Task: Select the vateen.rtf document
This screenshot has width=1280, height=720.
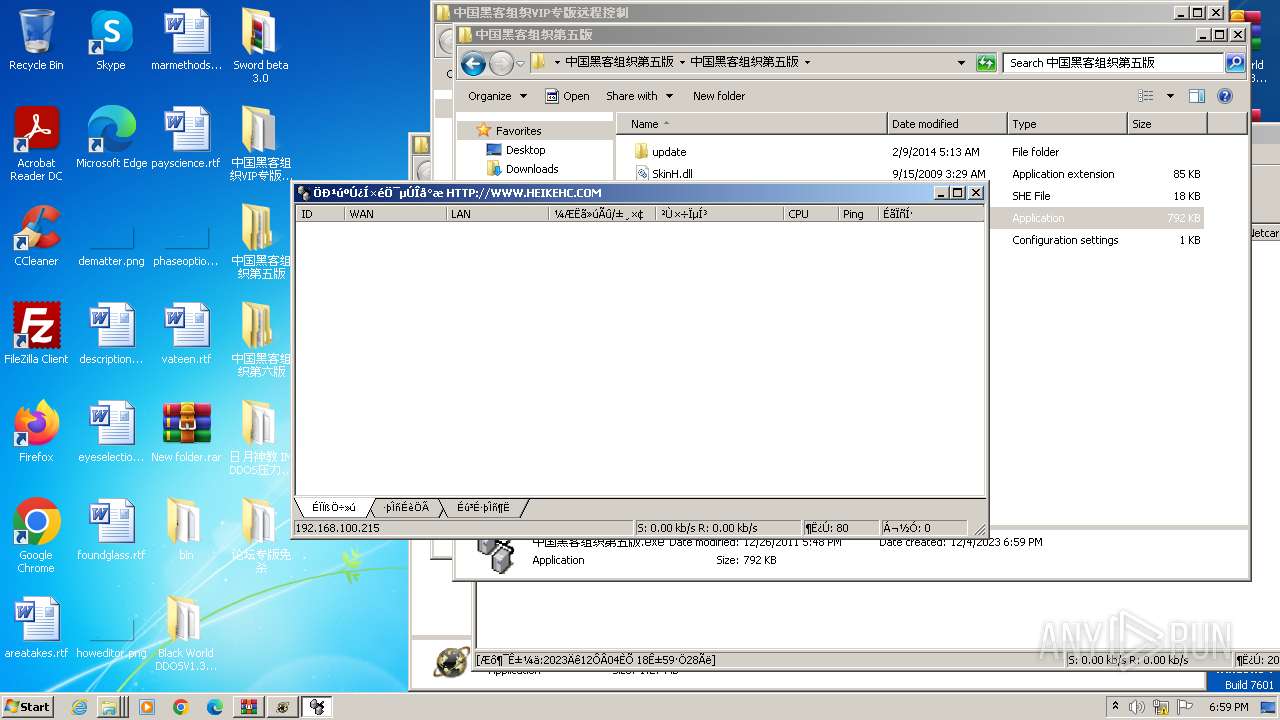Action: (186, 334)
